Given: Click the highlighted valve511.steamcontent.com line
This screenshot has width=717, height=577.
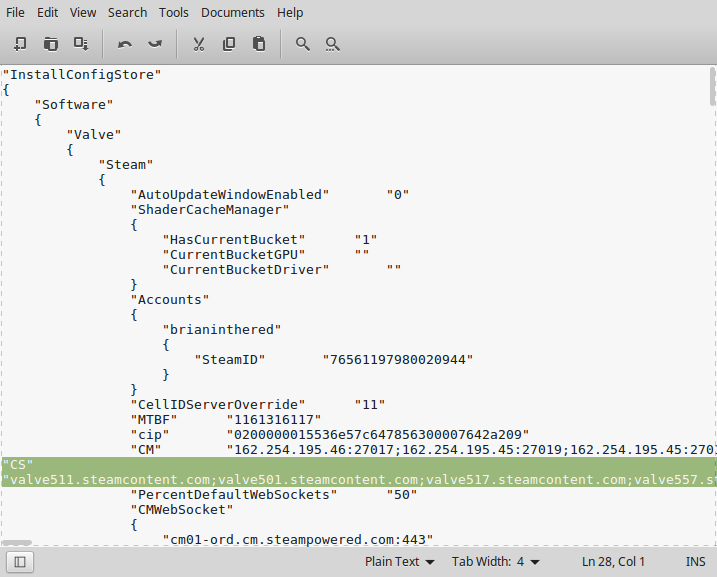Looking at the screenshot, I should pyautogui.click(x=358, y=480).
